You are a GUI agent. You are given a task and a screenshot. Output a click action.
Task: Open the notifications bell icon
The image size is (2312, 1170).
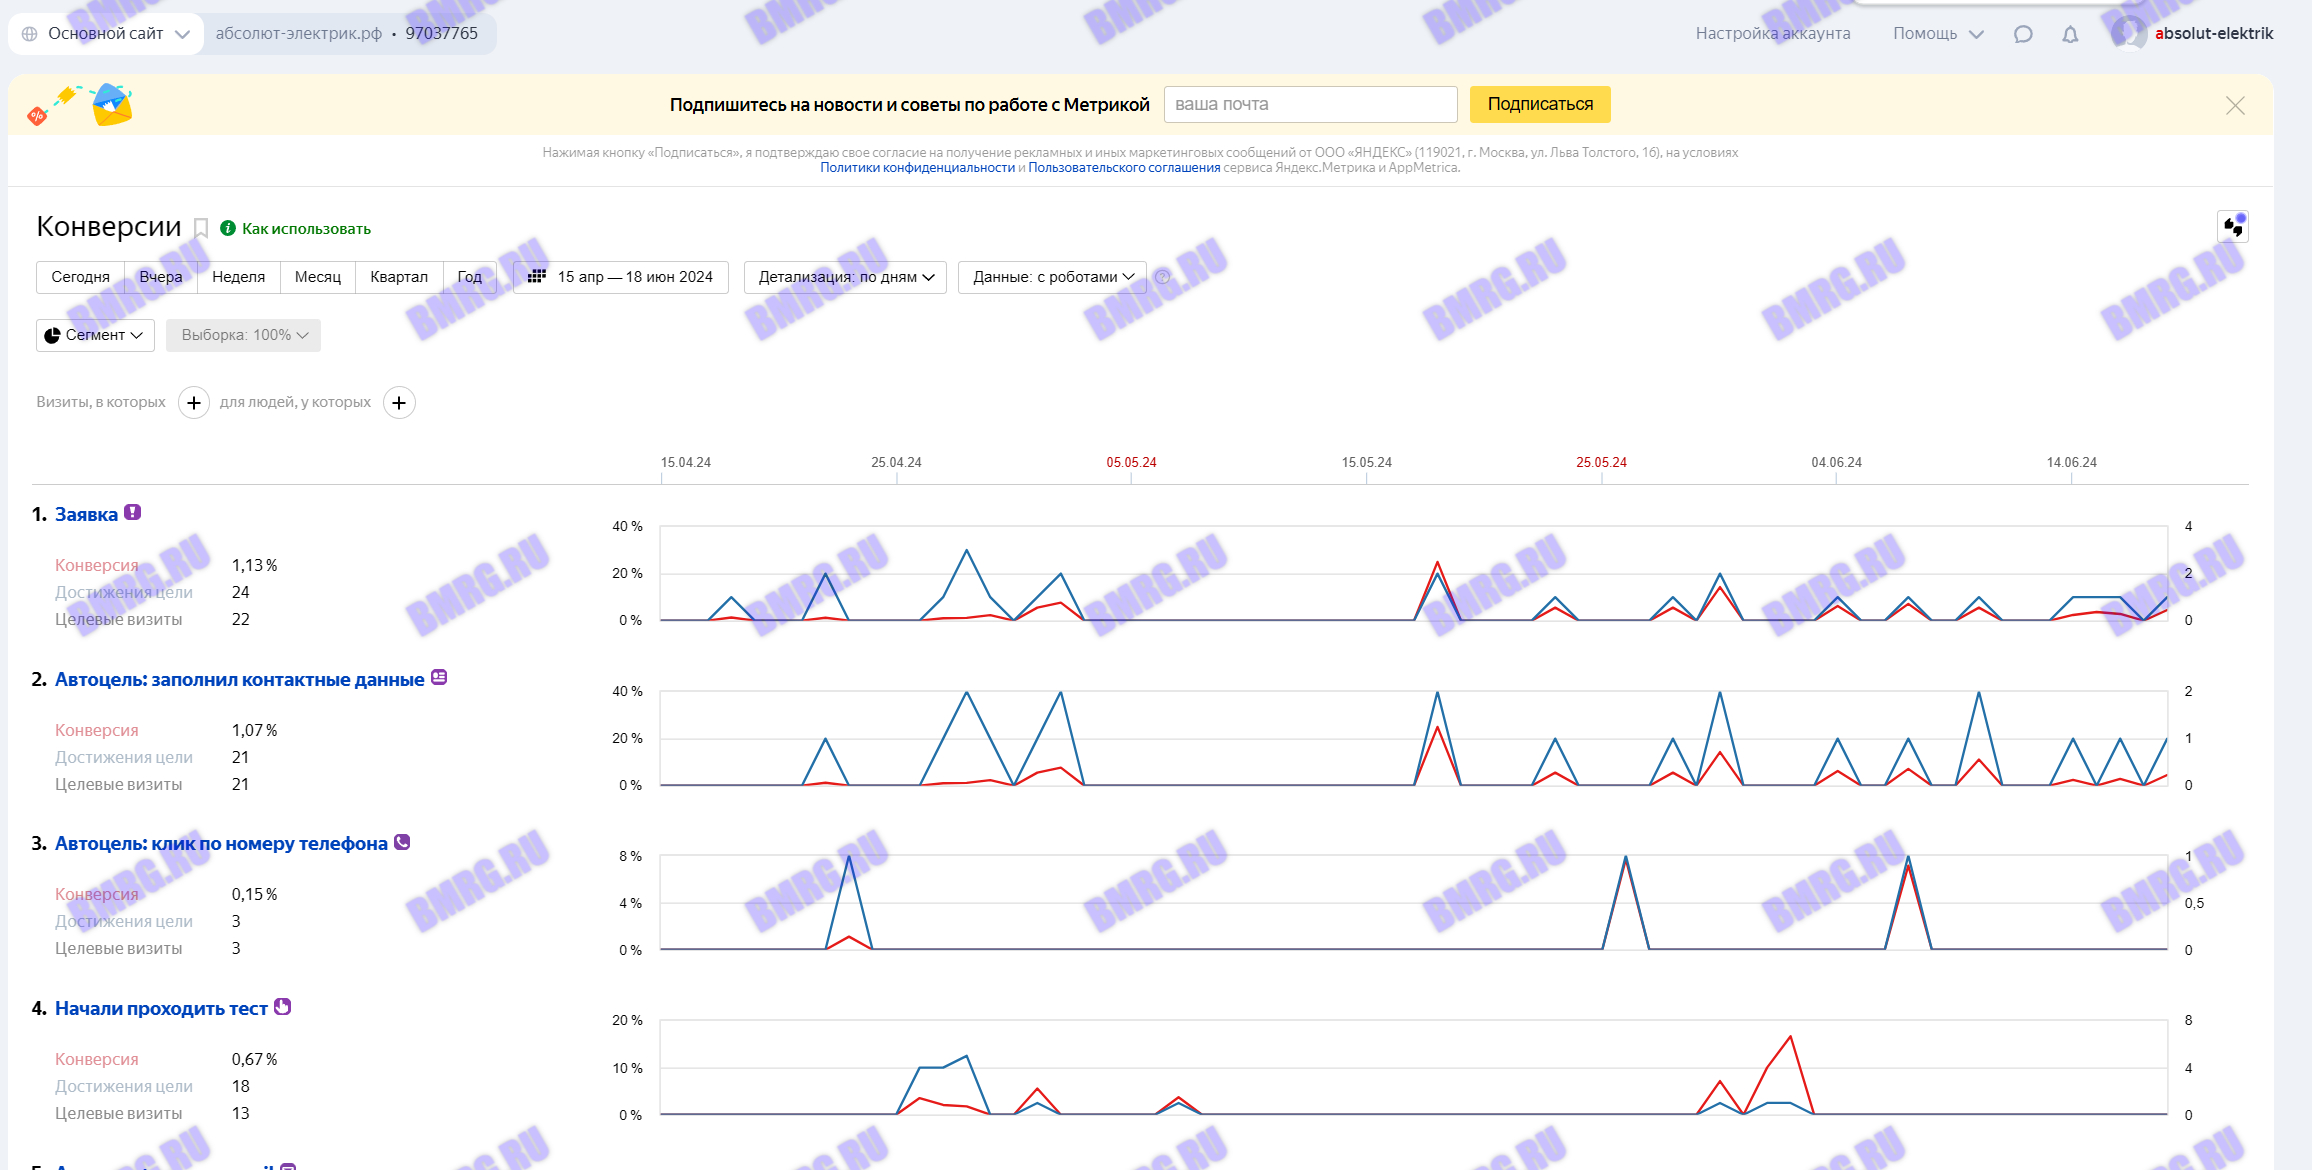(2070, 34)
